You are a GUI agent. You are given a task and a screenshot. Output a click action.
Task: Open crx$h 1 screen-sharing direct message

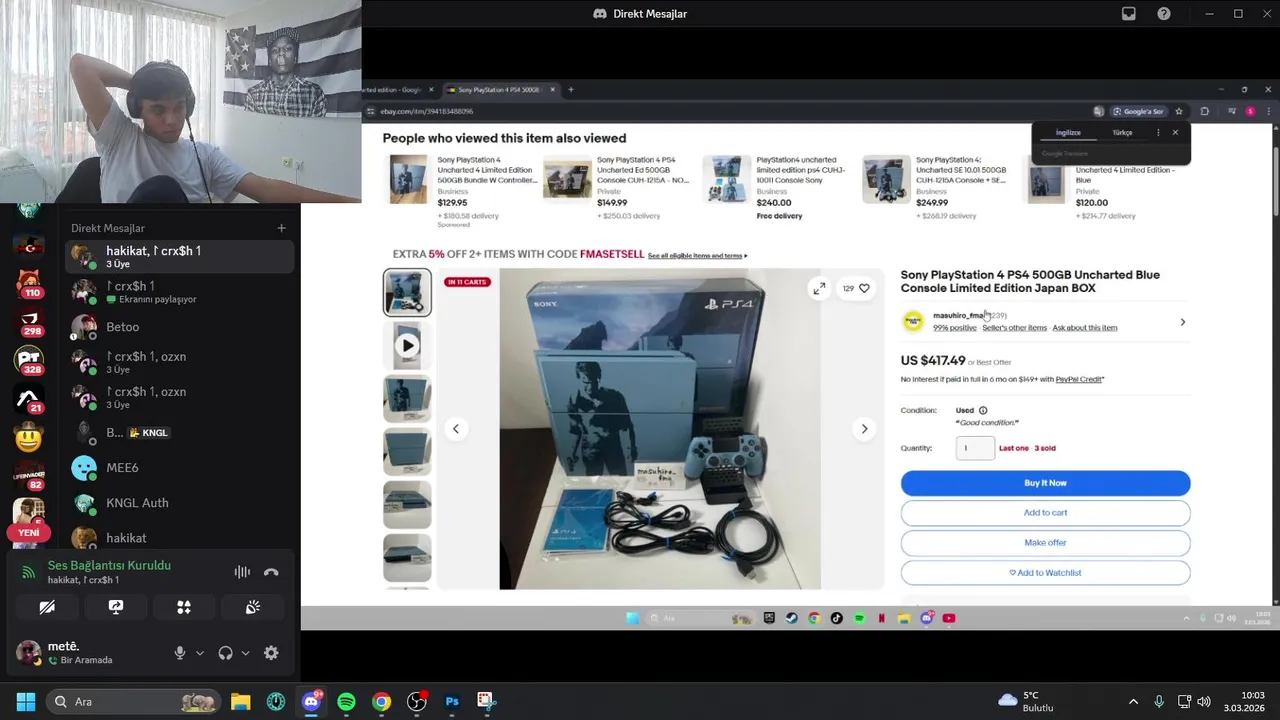coord(180,292)
